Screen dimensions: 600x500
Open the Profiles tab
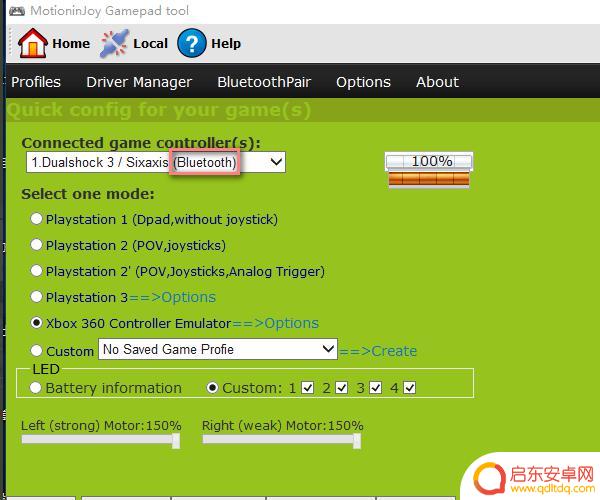click(36, 82)
